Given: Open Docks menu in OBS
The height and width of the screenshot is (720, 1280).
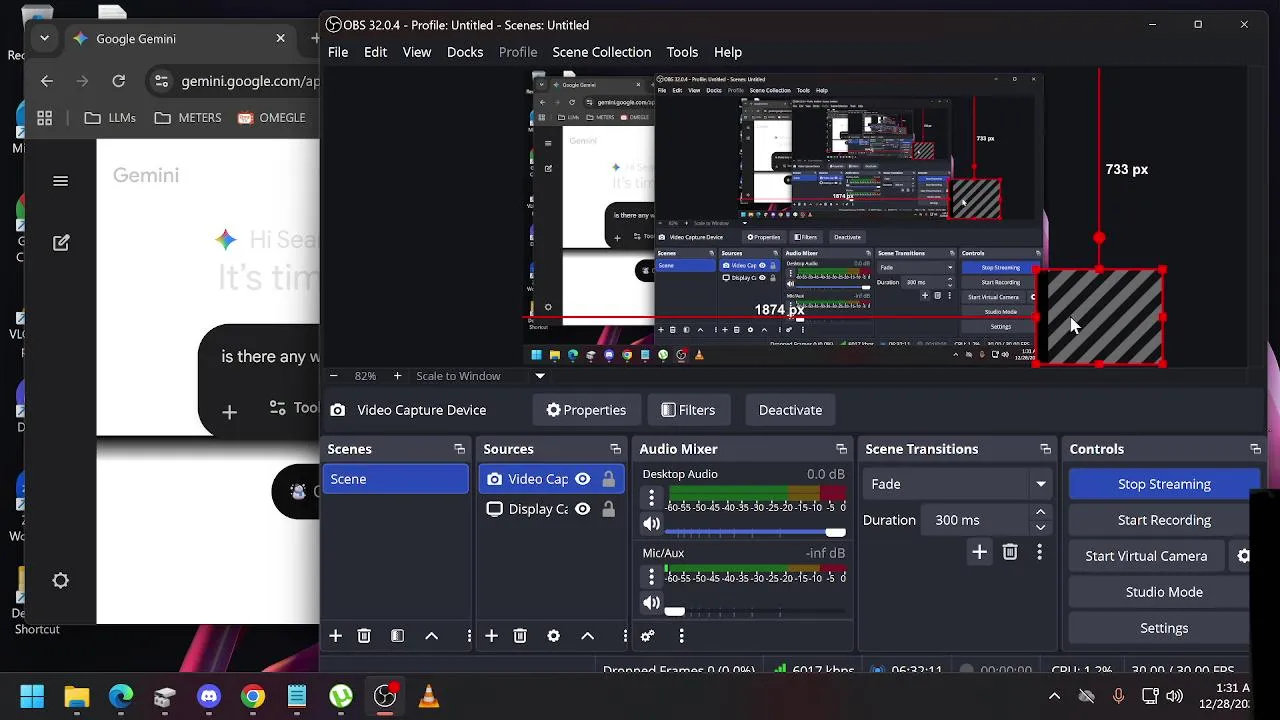Looking at the screenshot, I should tap(465, 52).
